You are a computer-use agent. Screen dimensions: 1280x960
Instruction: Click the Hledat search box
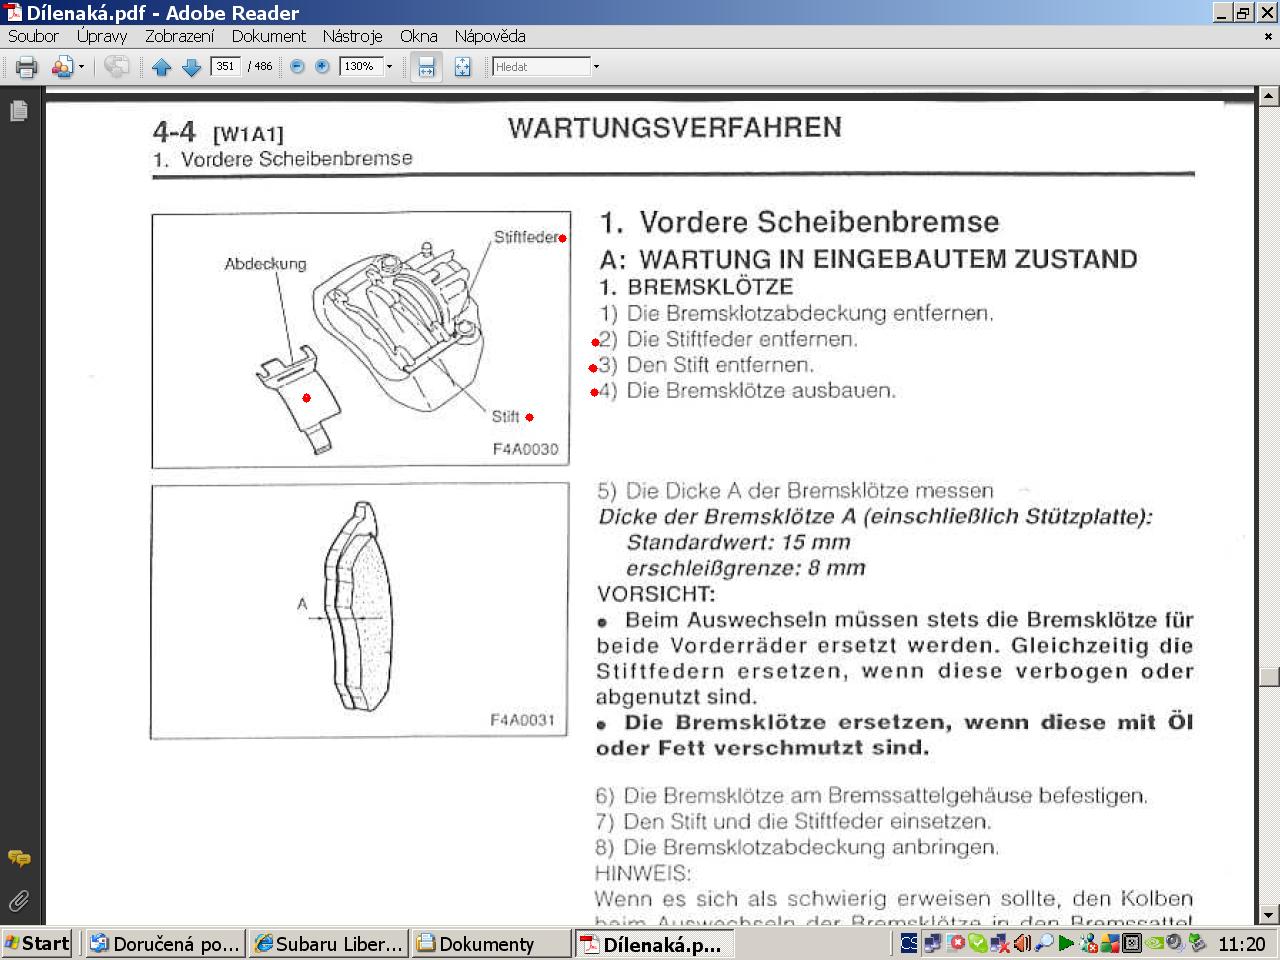(x=541, y=67)
